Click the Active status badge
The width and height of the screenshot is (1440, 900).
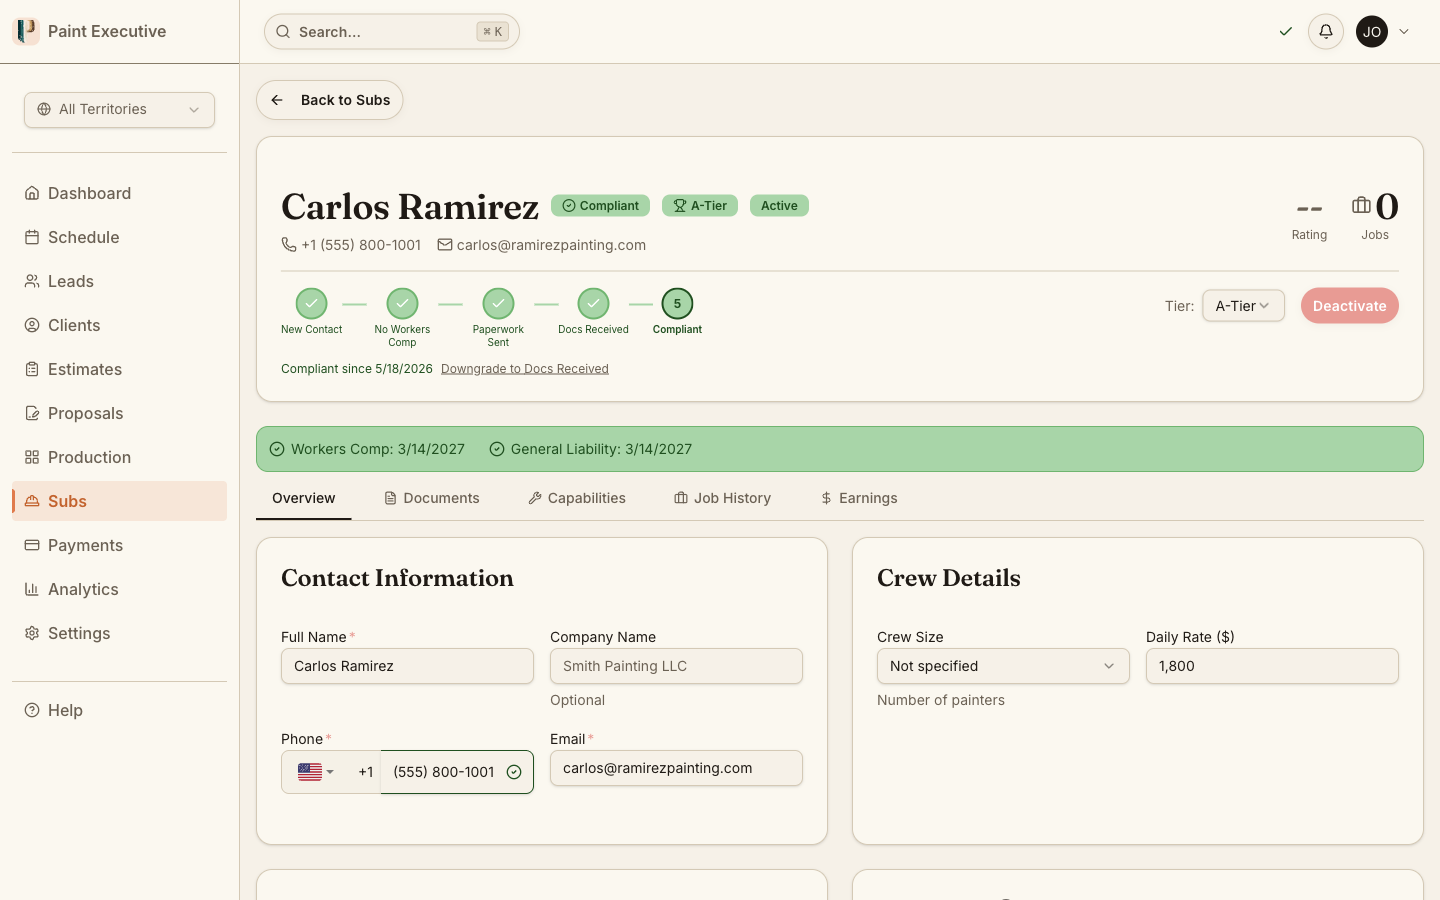(779, 206)
